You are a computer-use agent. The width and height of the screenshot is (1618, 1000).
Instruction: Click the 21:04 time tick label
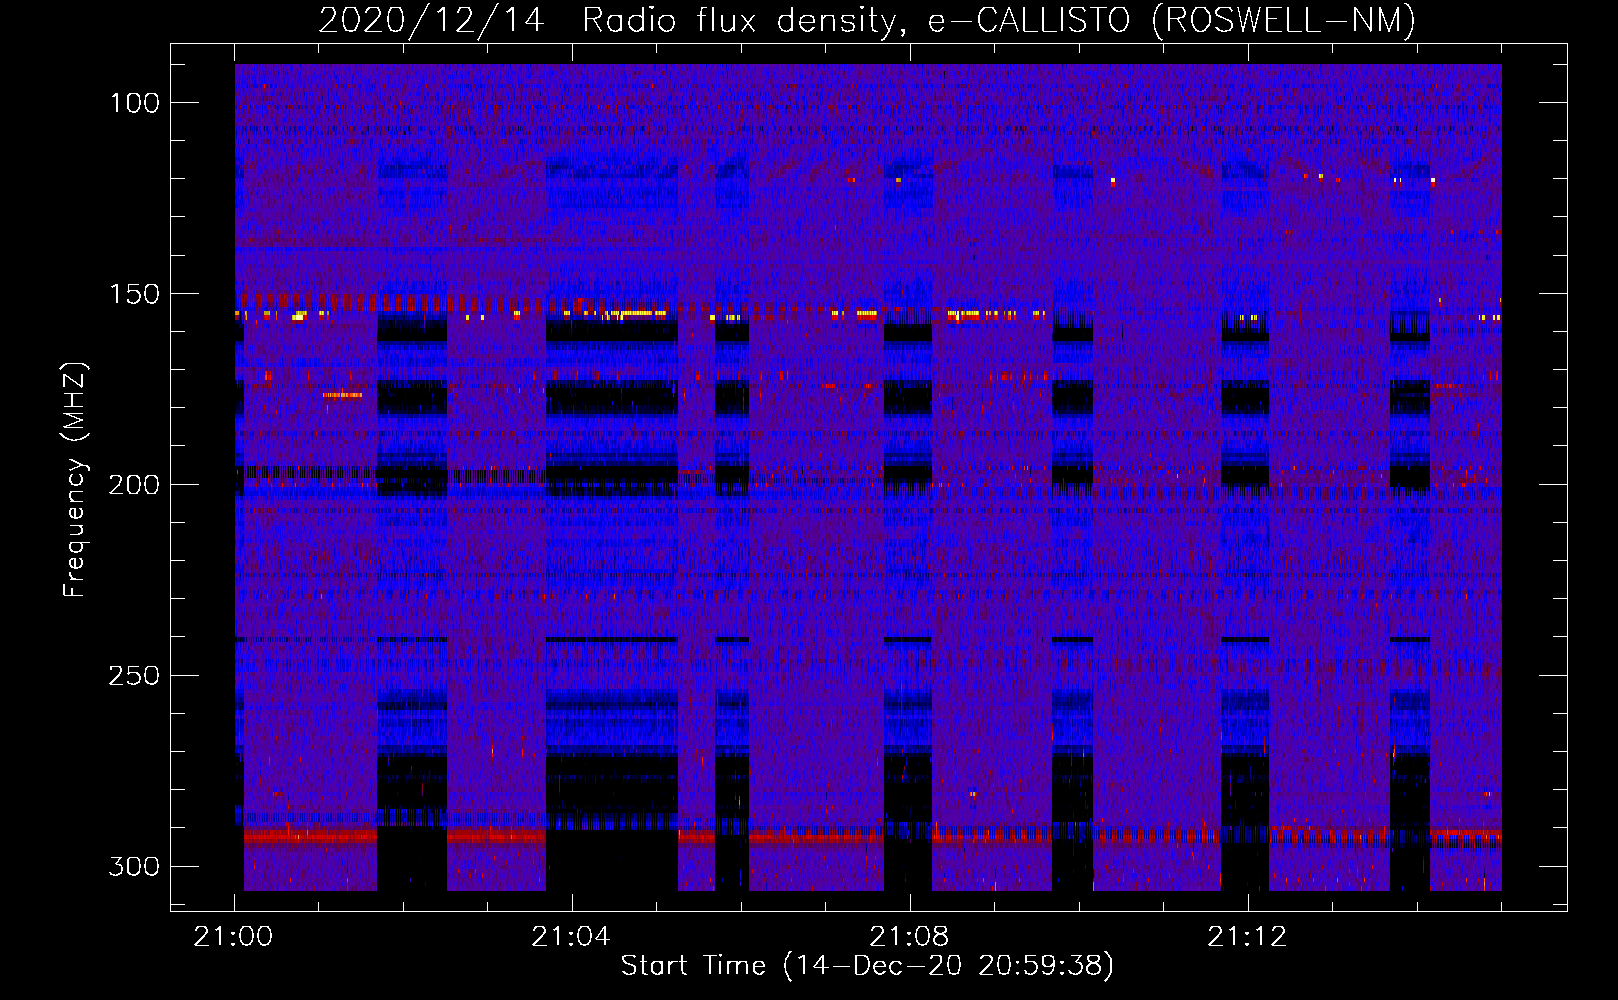(x=570, y=937)
